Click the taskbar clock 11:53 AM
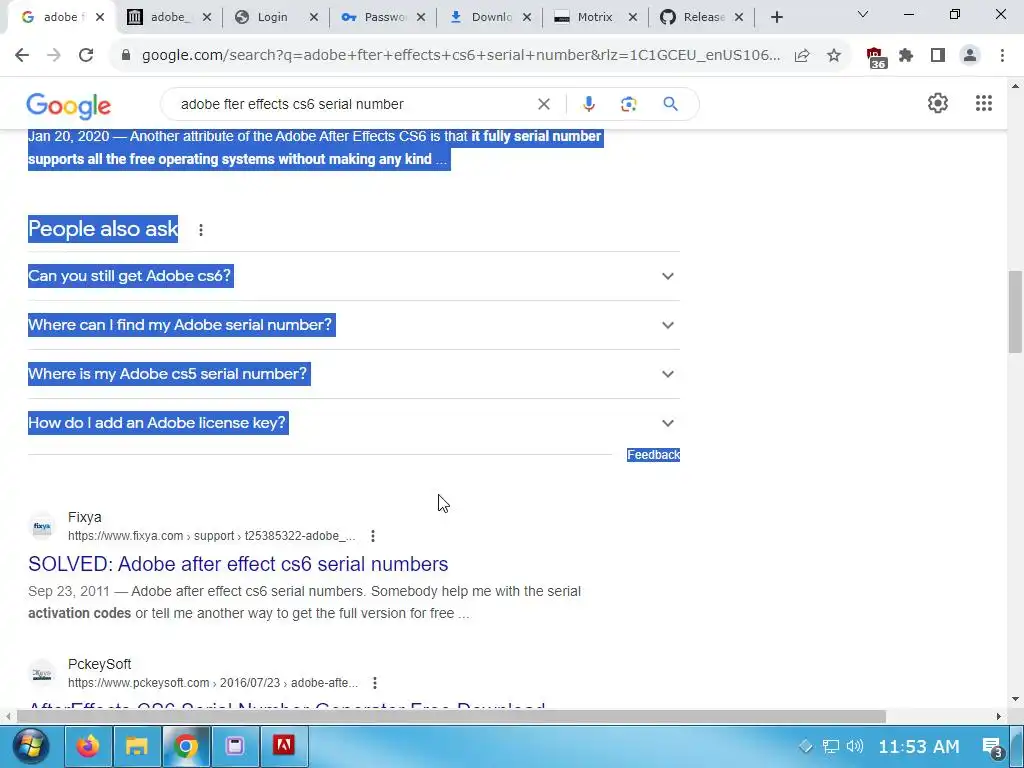Viewport: 1024px width, 768px height. (918, 746)
